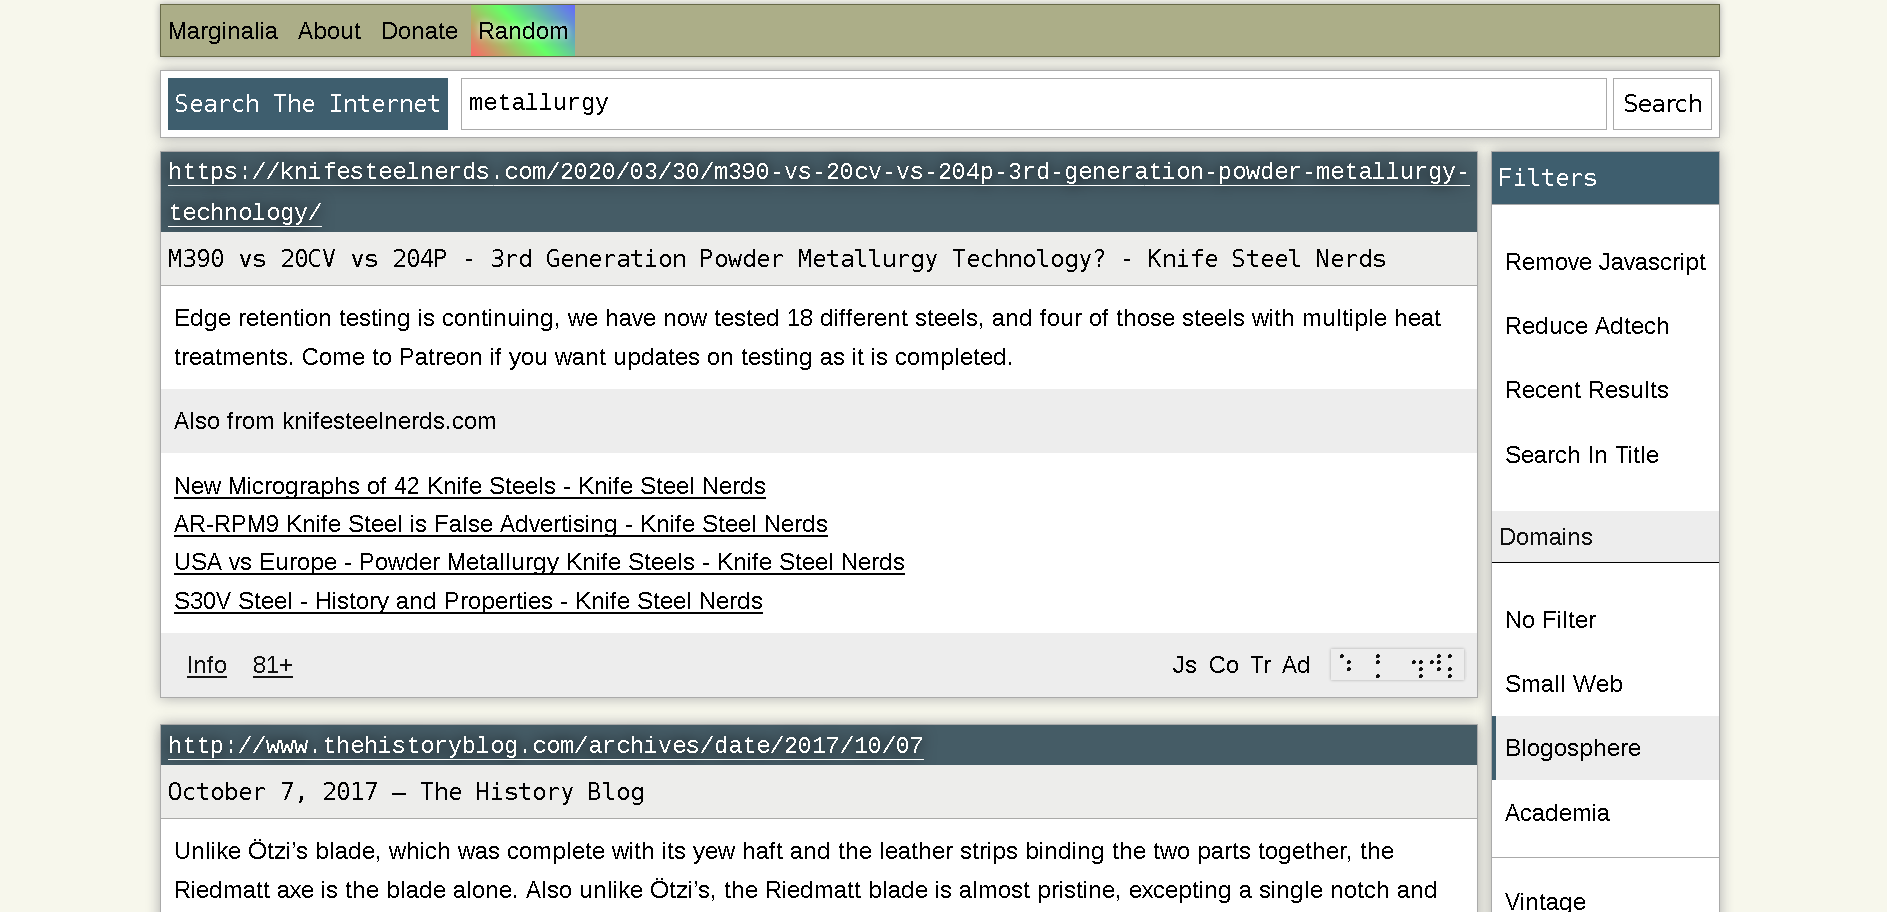The image size is (1887, 912).
Task: Choose the Small Web domain filter
Action: tap(1563, 684)
